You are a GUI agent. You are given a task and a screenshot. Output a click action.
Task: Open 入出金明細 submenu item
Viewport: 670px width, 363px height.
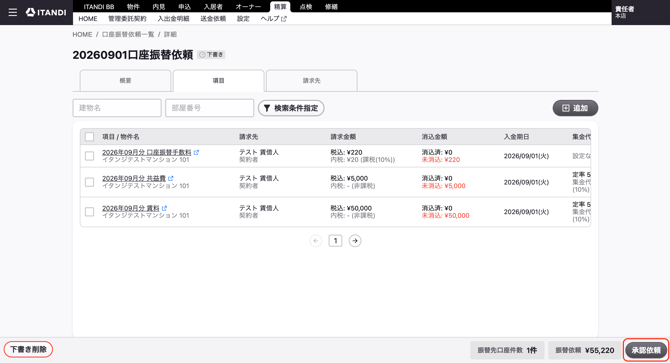(173, 19)
